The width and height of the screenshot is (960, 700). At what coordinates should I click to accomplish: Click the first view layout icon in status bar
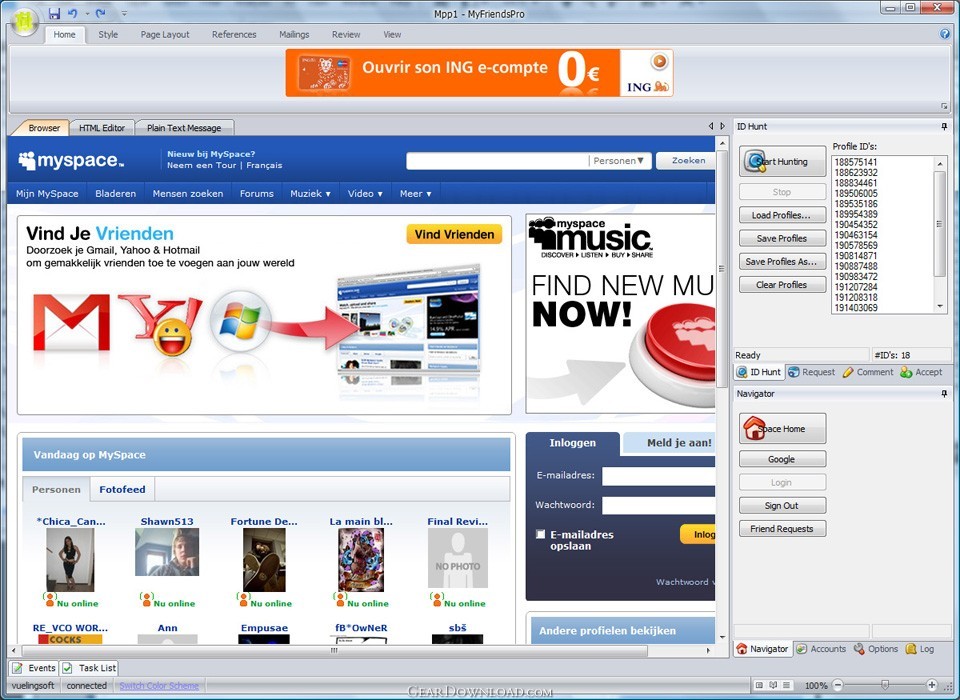759,685
